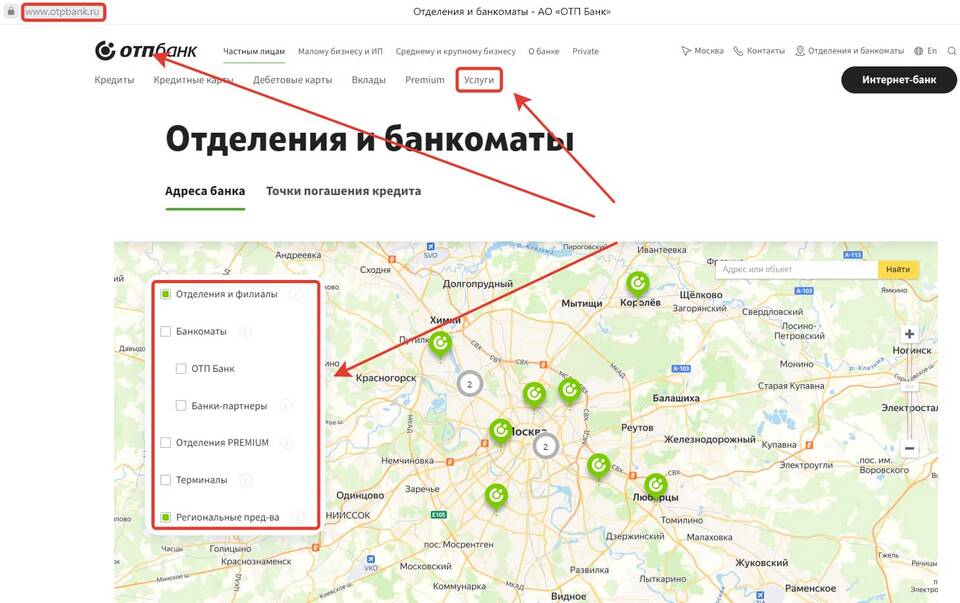
Task: Click the Балашиха label on map
Action: (x=676, y=398)
